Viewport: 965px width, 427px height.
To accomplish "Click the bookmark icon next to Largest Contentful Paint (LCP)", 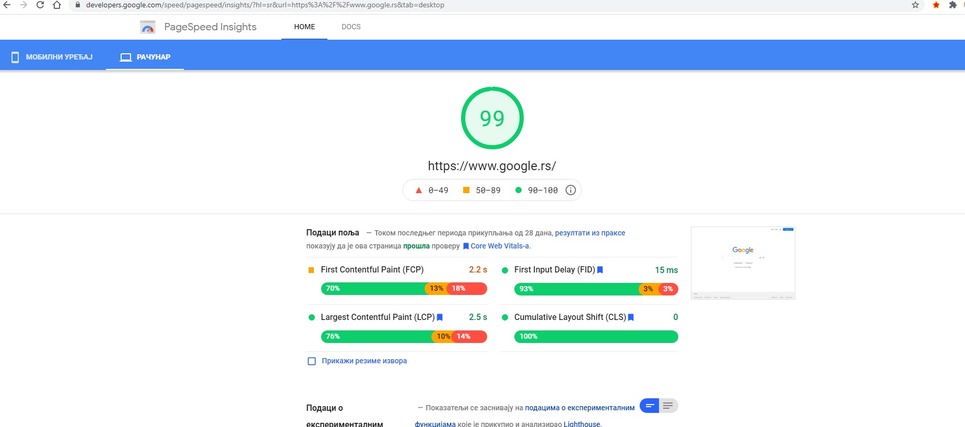I will coord(439,317).
